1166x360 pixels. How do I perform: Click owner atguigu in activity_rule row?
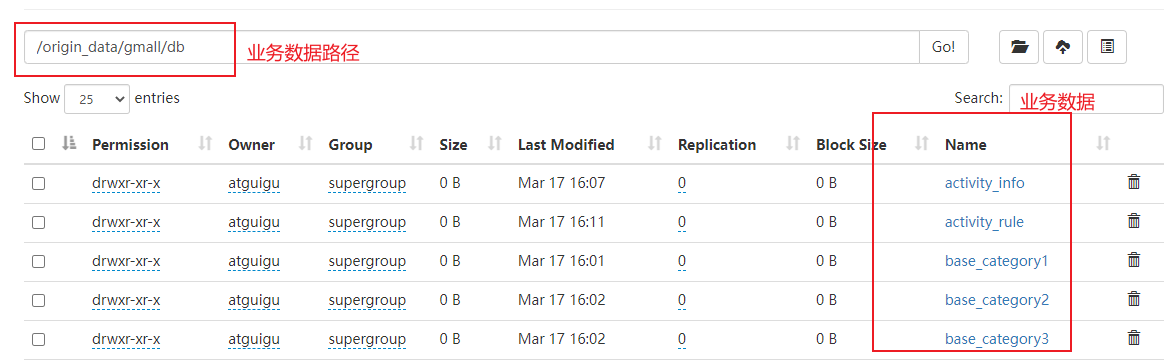(x=254, y=222)
